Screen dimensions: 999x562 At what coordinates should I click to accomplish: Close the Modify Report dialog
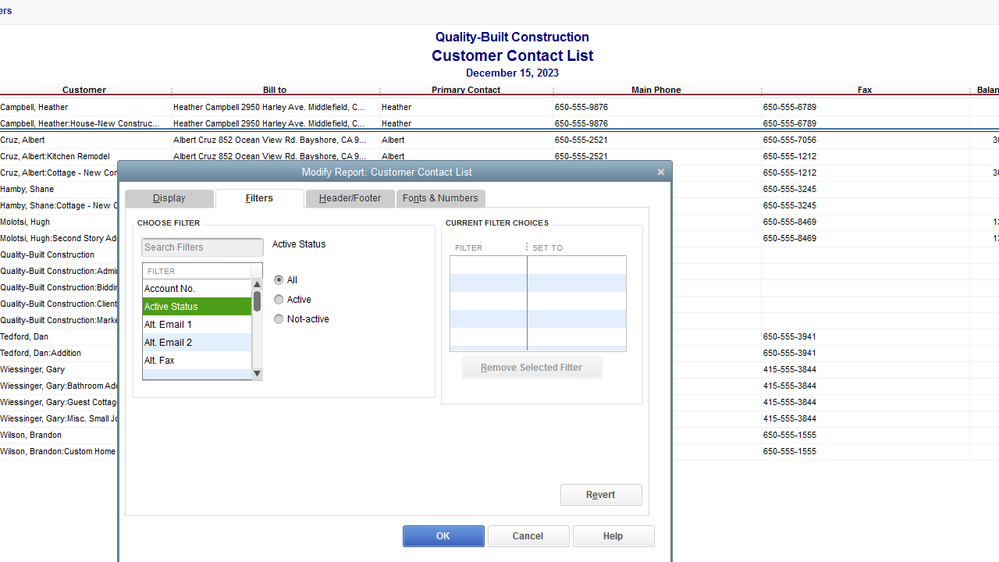(x=661, y=172)
